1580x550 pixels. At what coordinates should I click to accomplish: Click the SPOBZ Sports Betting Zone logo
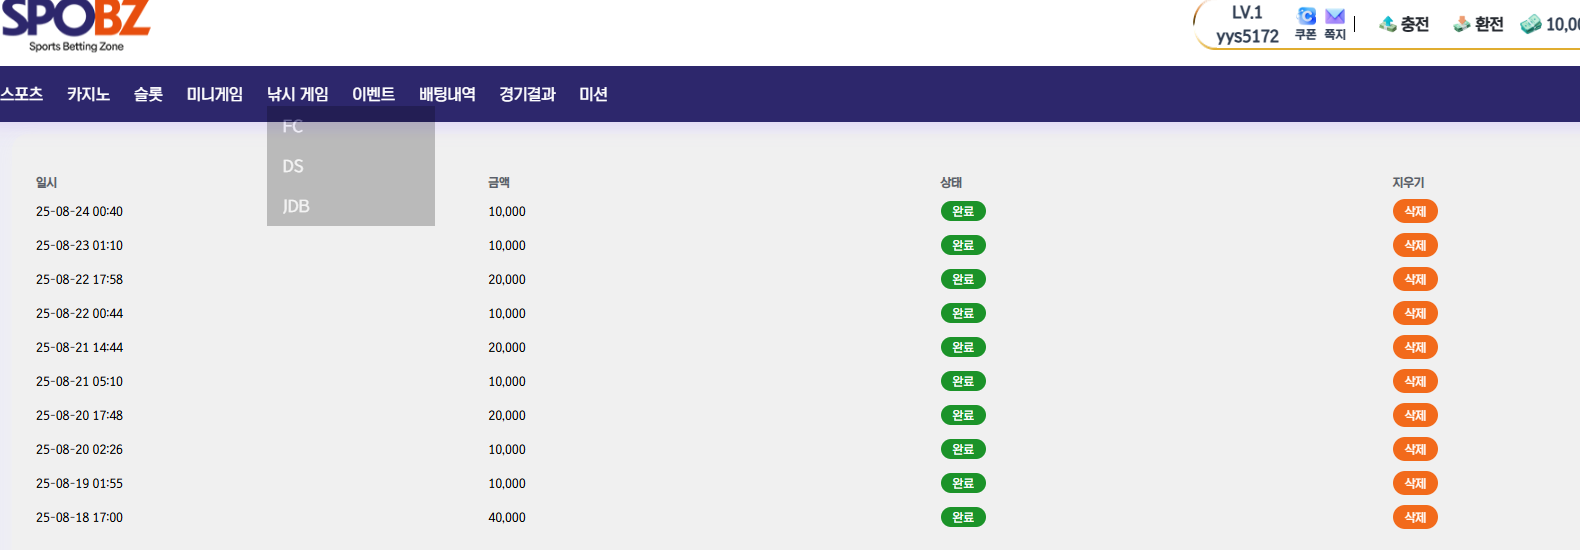click(x=76, y=26)
